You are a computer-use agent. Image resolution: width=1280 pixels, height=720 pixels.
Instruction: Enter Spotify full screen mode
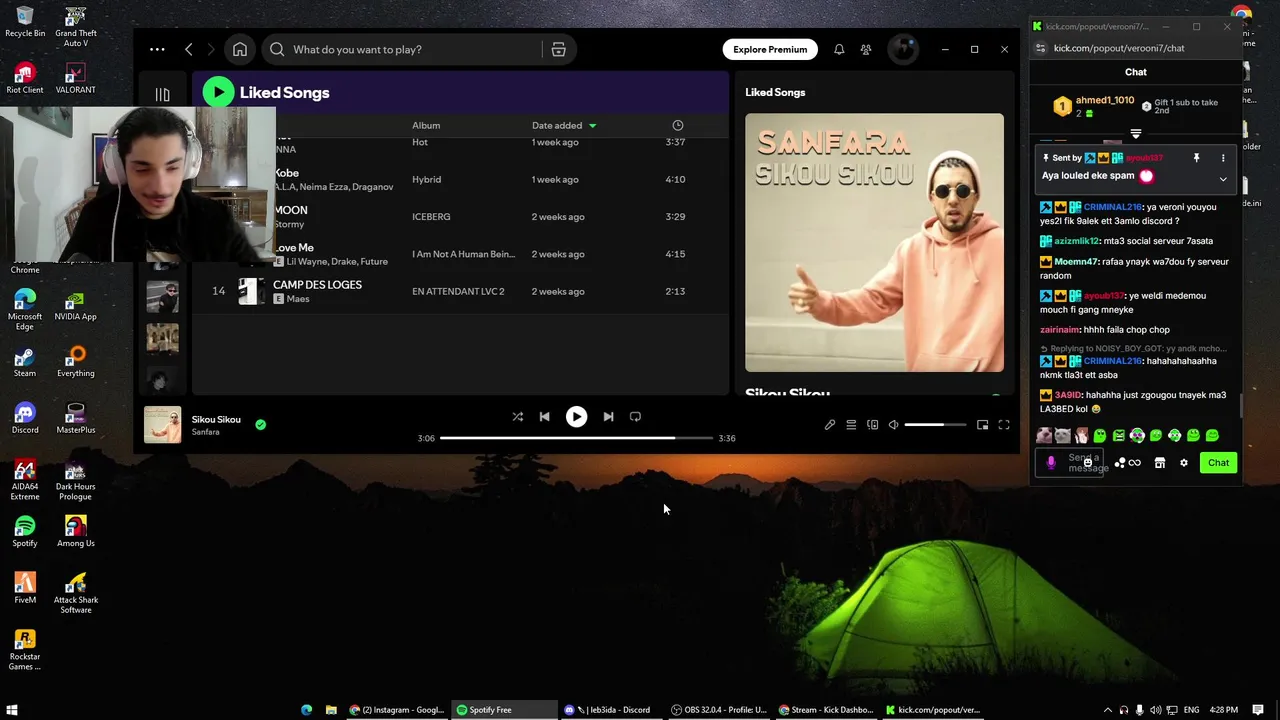click(x=1004, y=425)
